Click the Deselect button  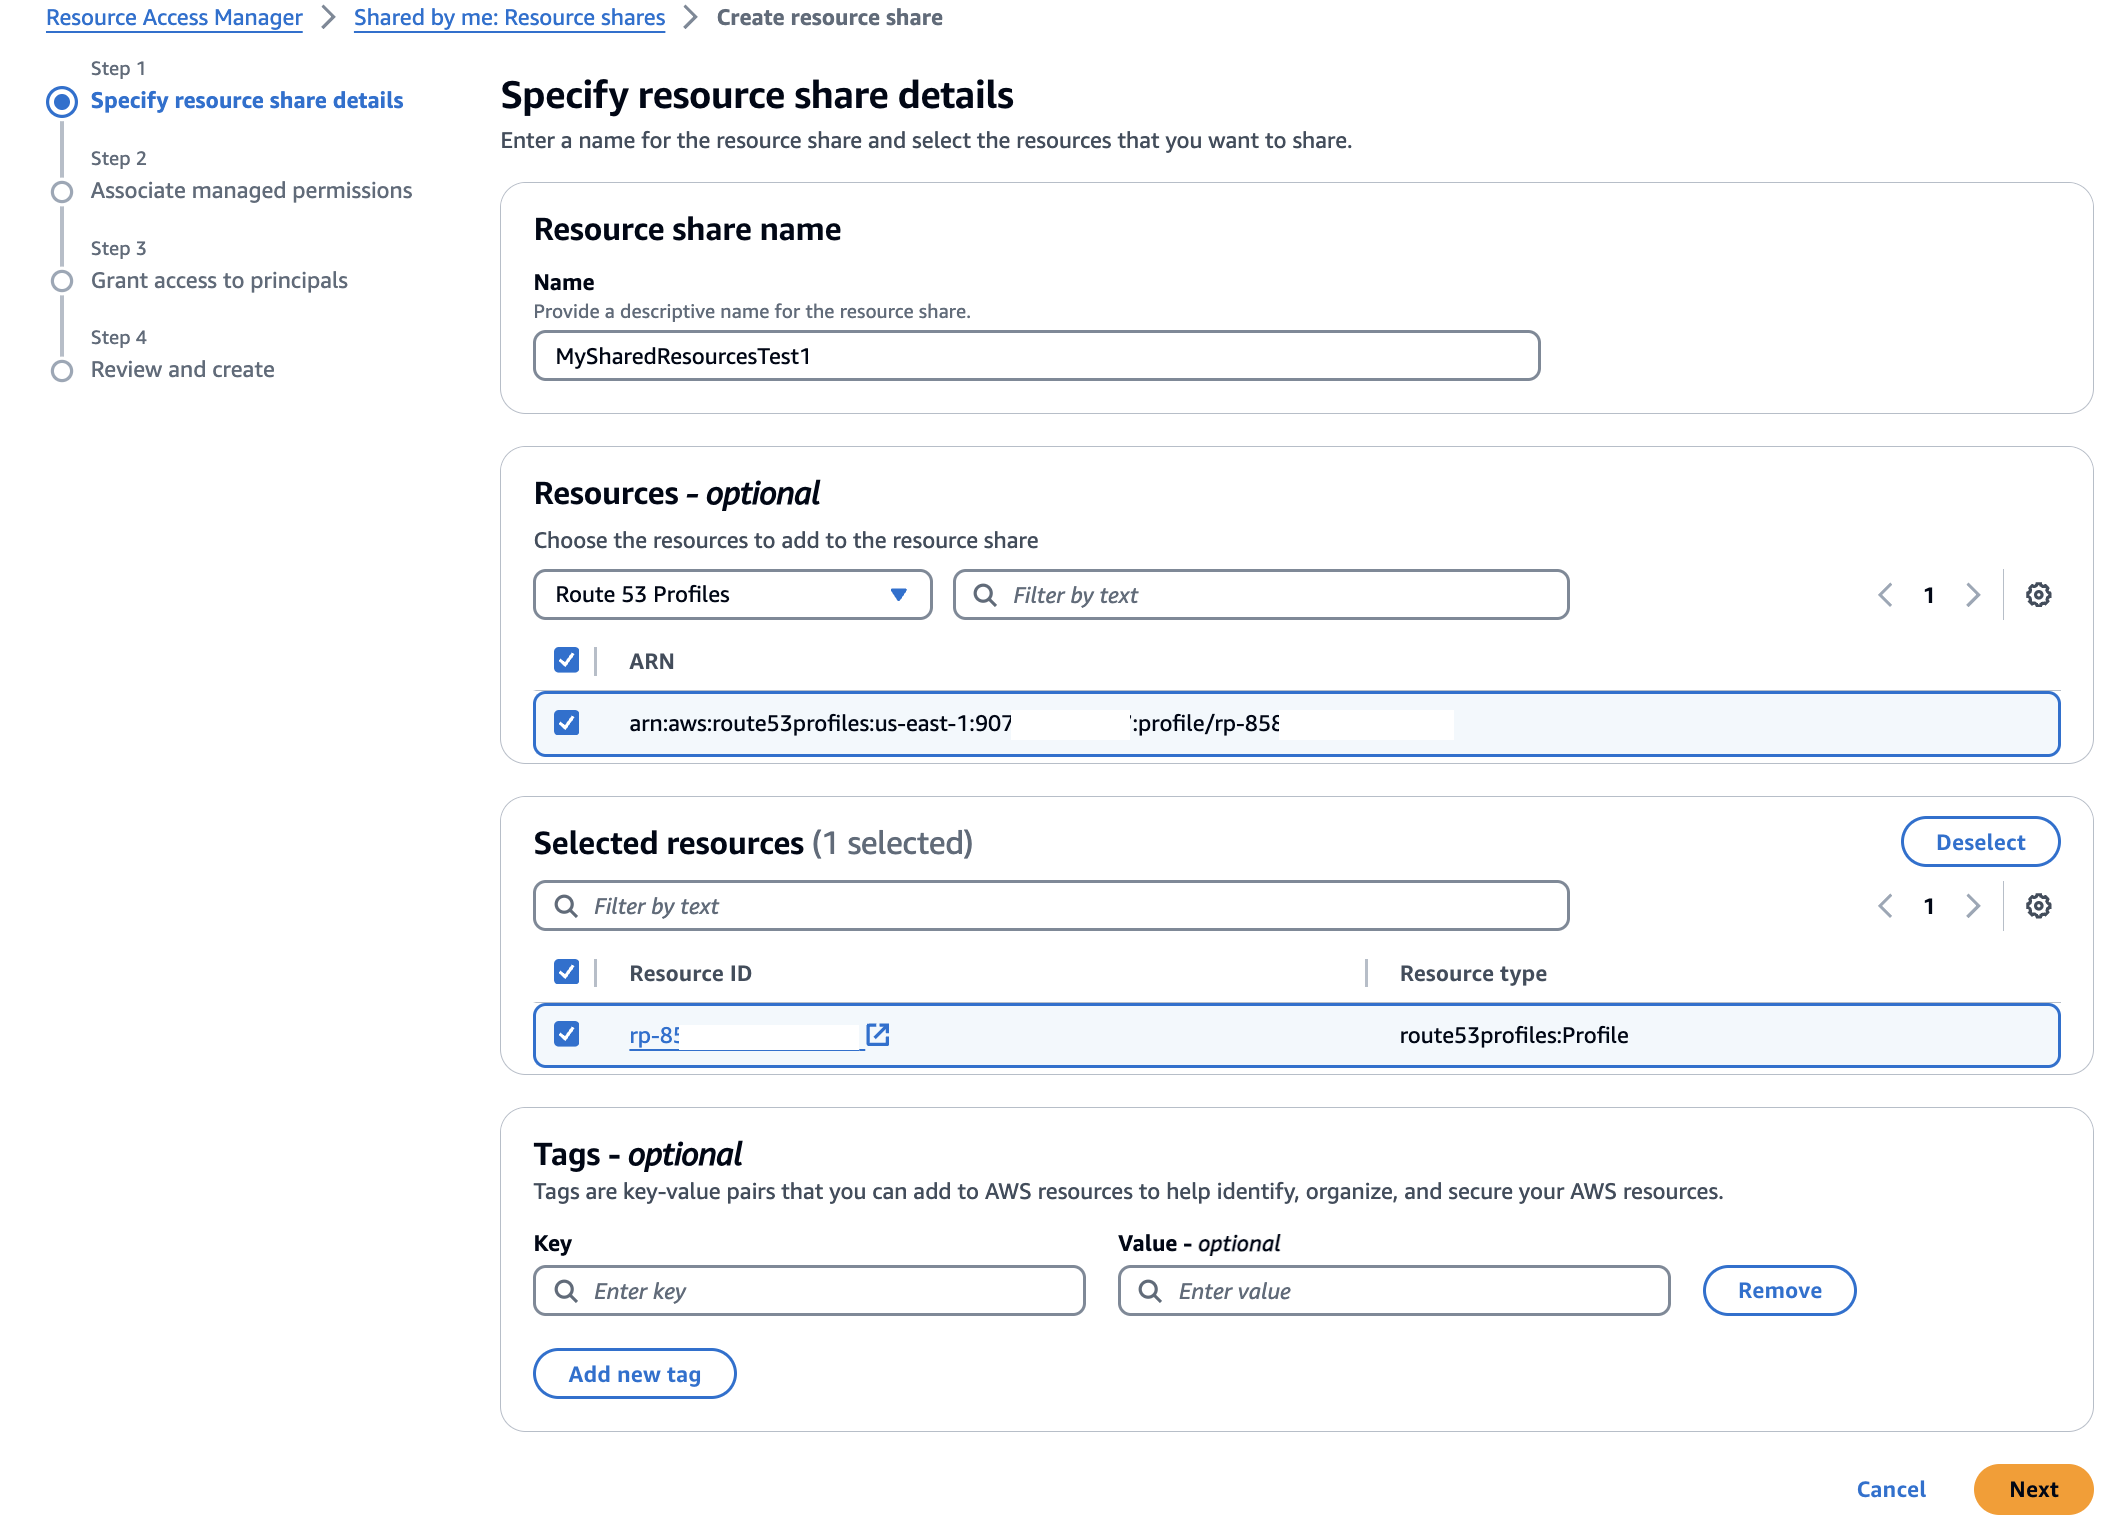[x=1979, y=842]
